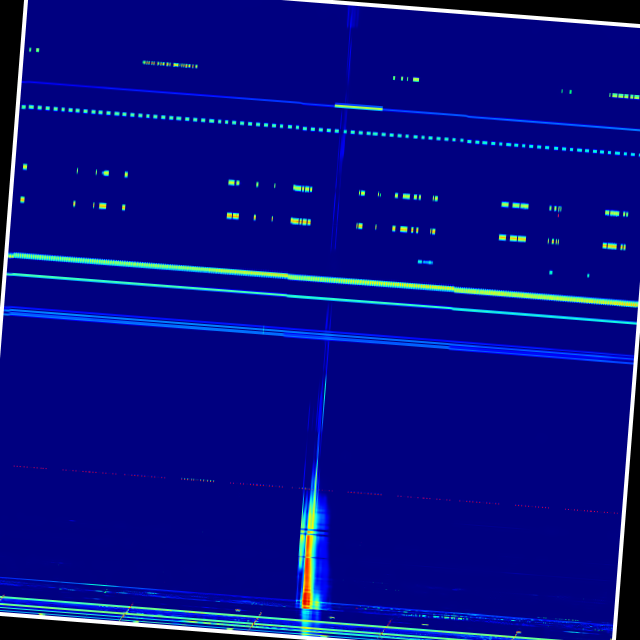Select the cyan-yellow glow above the red hot spot
Screen dimensions: 640x640
(313, 520)
